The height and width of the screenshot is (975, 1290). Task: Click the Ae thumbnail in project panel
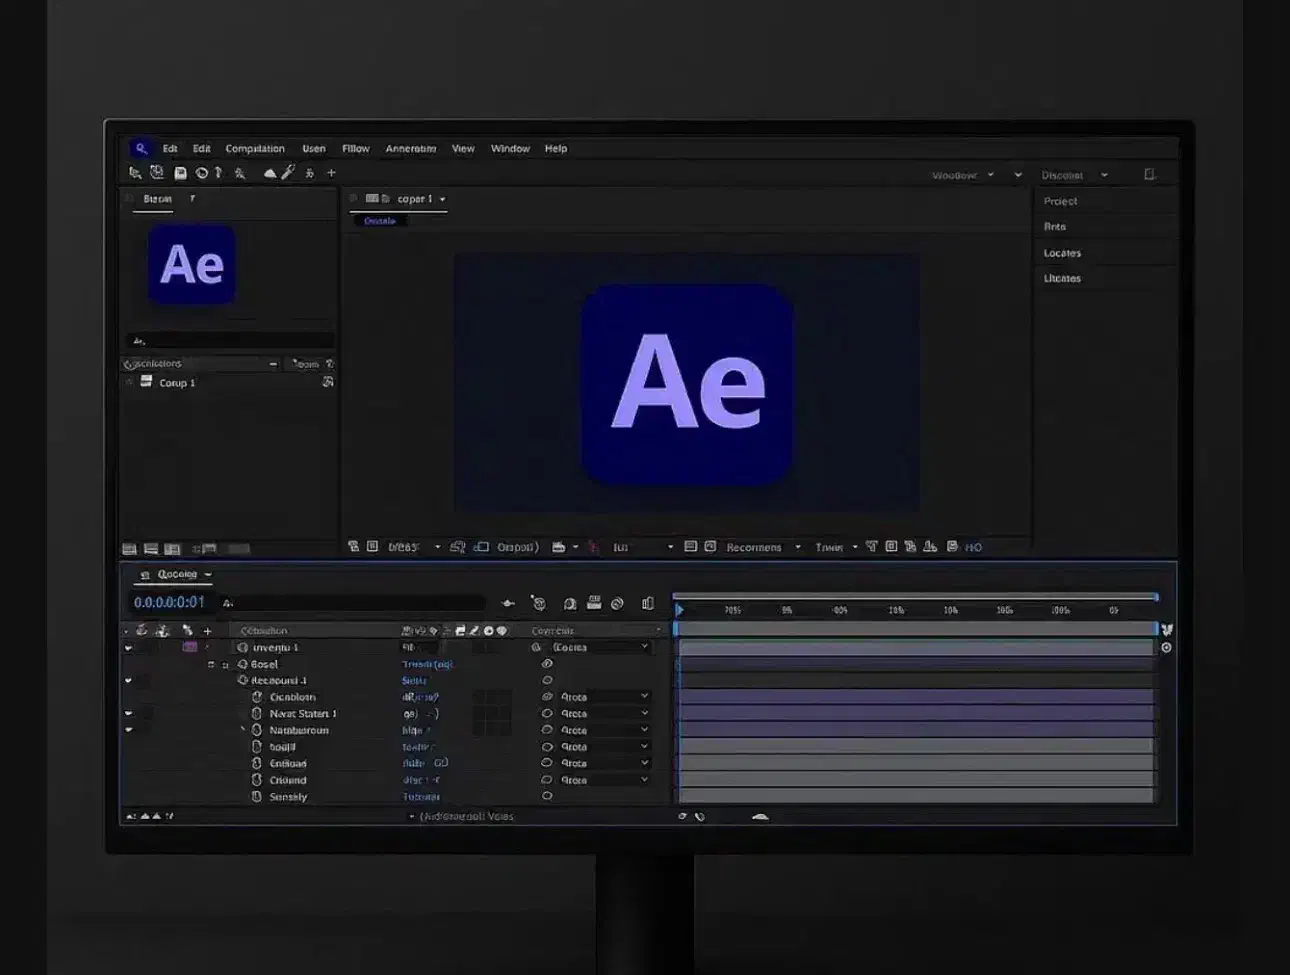pyautogui.click(x=192, y=264)
